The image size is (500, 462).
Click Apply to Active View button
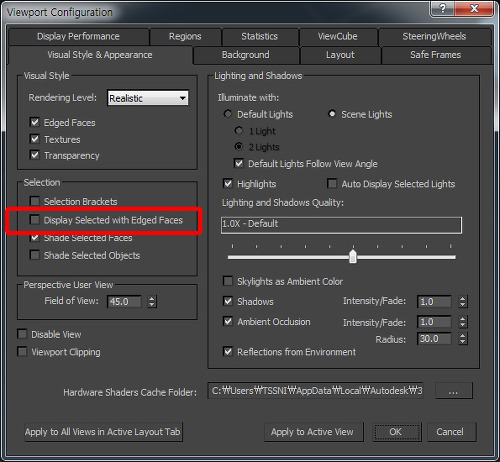click(314, 432)
